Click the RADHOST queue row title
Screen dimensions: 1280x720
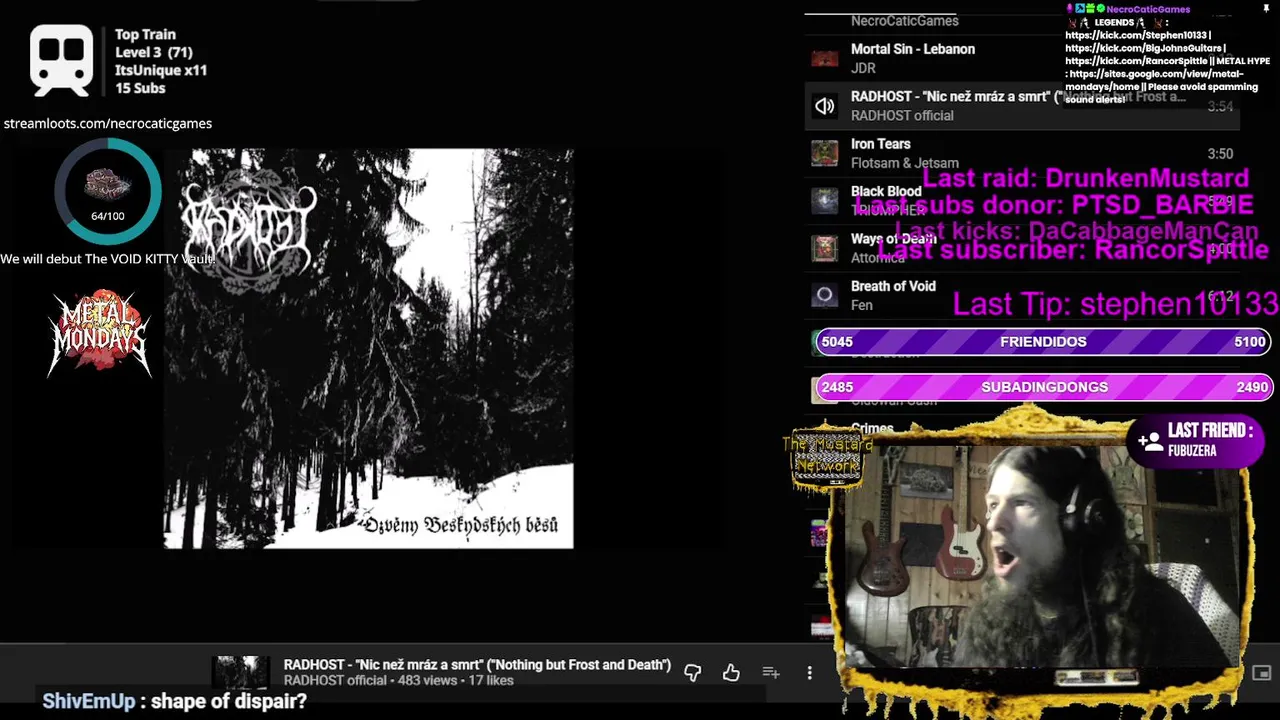pyautogui.click(x=1018, y=97)
